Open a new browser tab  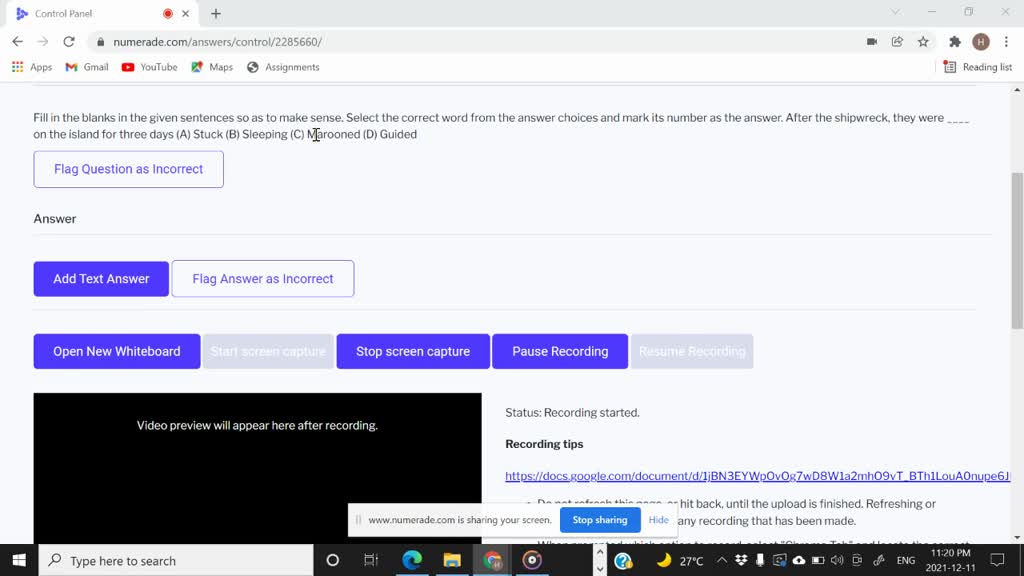point(216,14)
